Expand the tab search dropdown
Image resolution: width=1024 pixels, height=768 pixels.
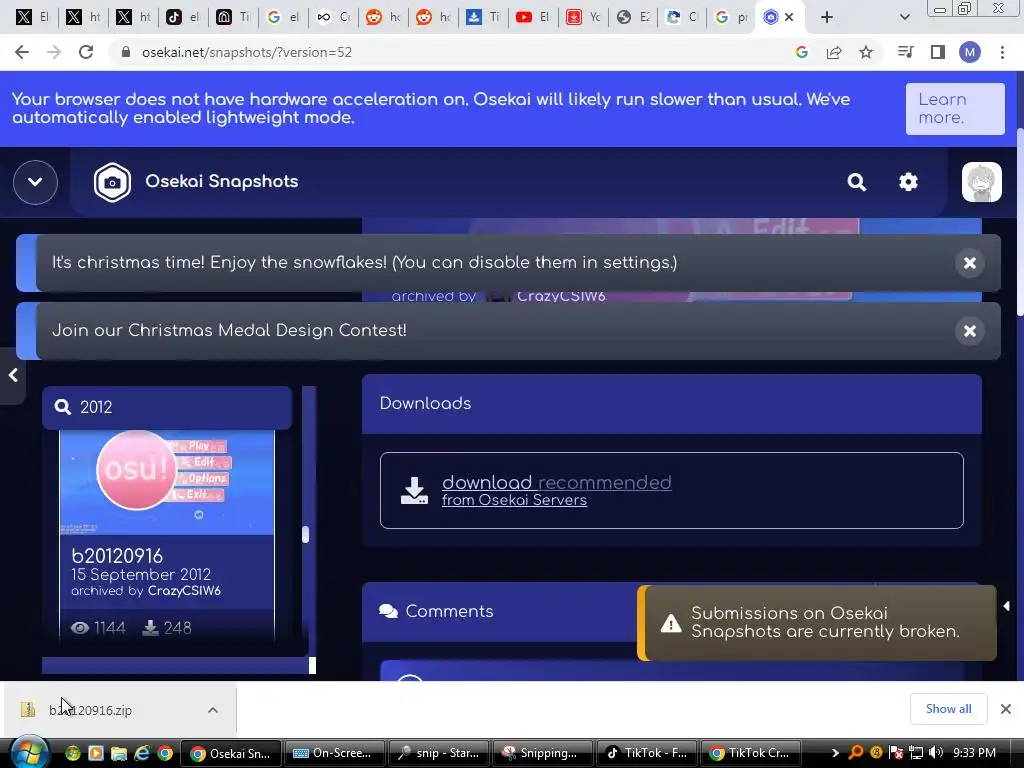pos(904,18)
